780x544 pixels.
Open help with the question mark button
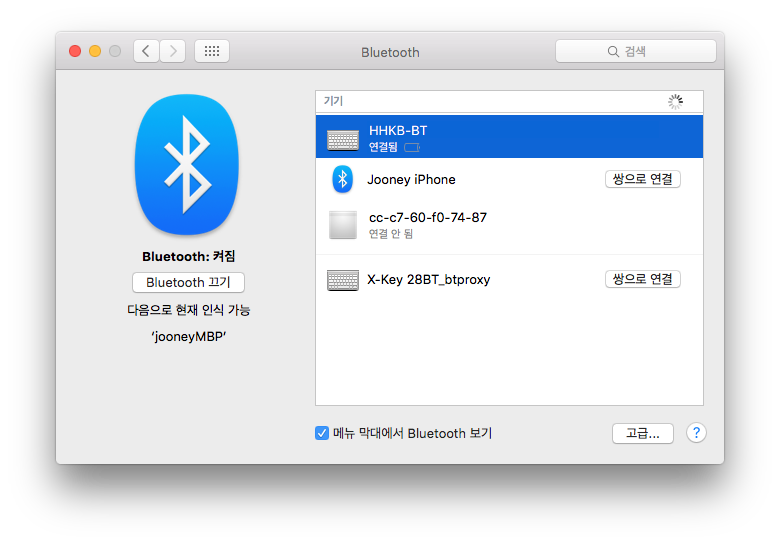click(x=696, y=433)
